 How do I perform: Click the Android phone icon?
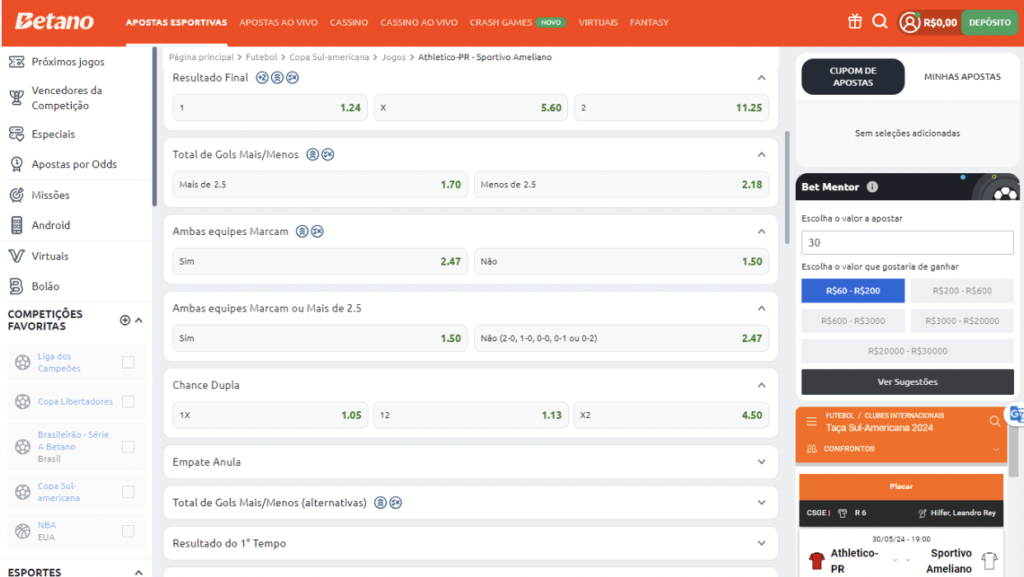click(x=16, y=225)
